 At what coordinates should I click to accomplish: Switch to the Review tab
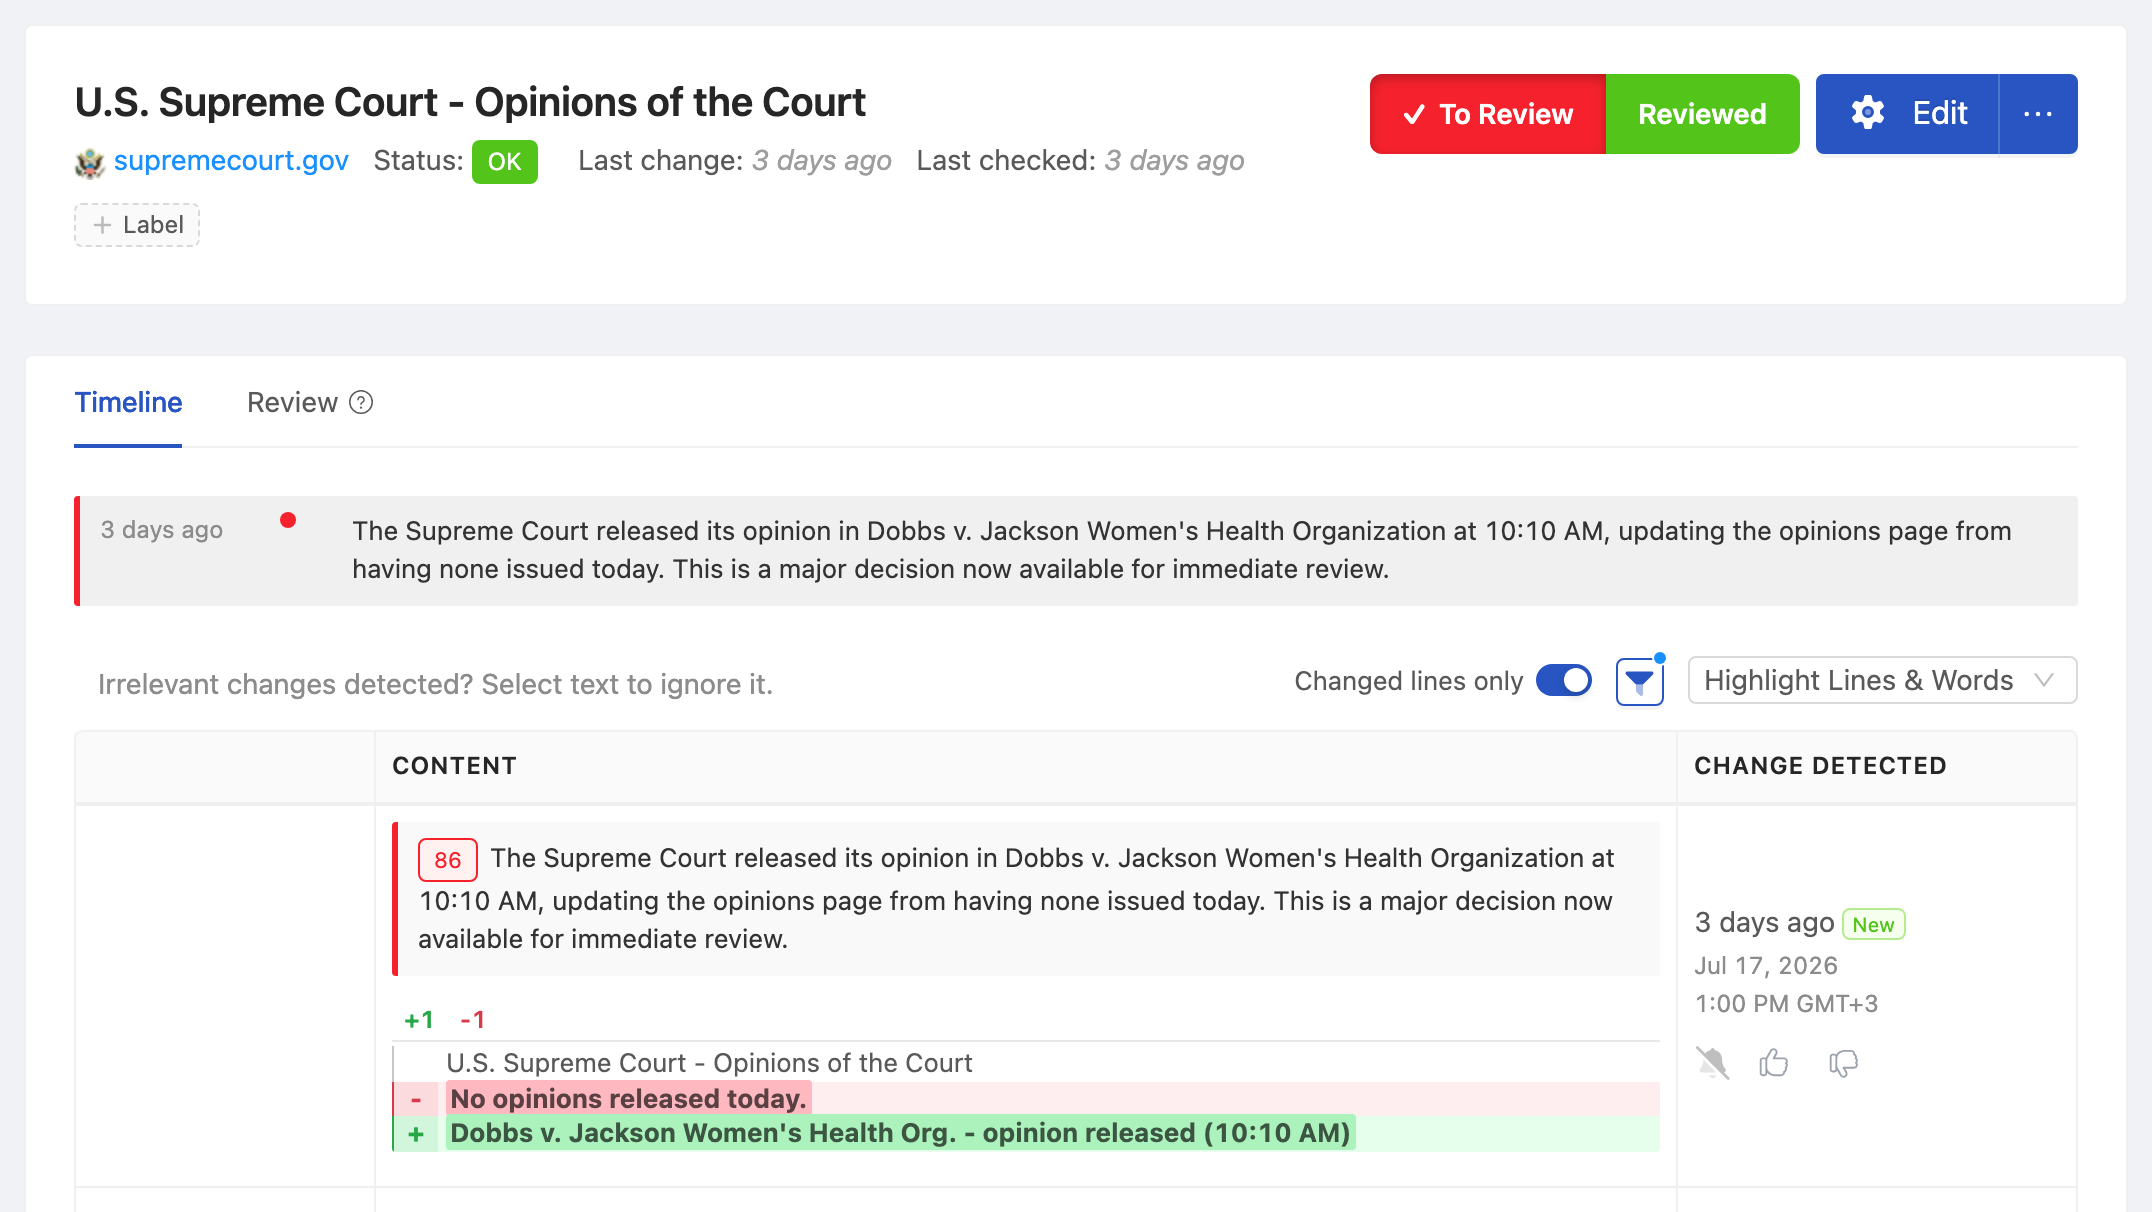[x=292, y=402]
